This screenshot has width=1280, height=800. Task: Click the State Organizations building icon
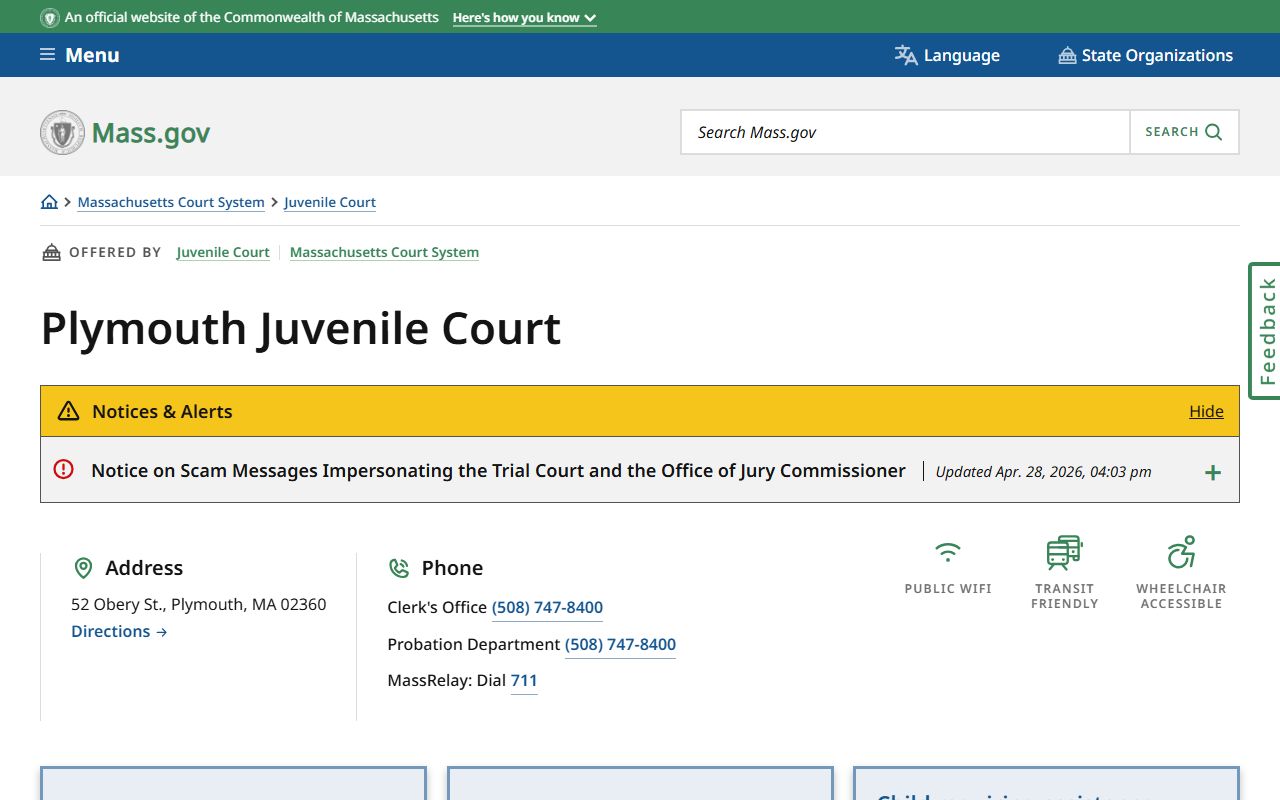click(x=1067, y=55)
